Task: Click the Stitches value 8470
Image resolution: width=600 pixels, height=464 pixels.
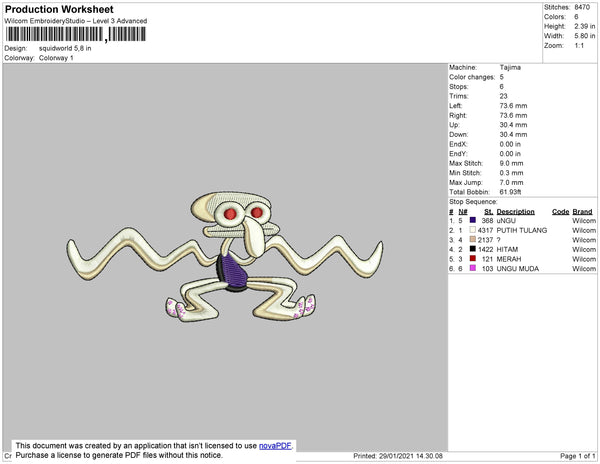Action: (x=582, y=7)
